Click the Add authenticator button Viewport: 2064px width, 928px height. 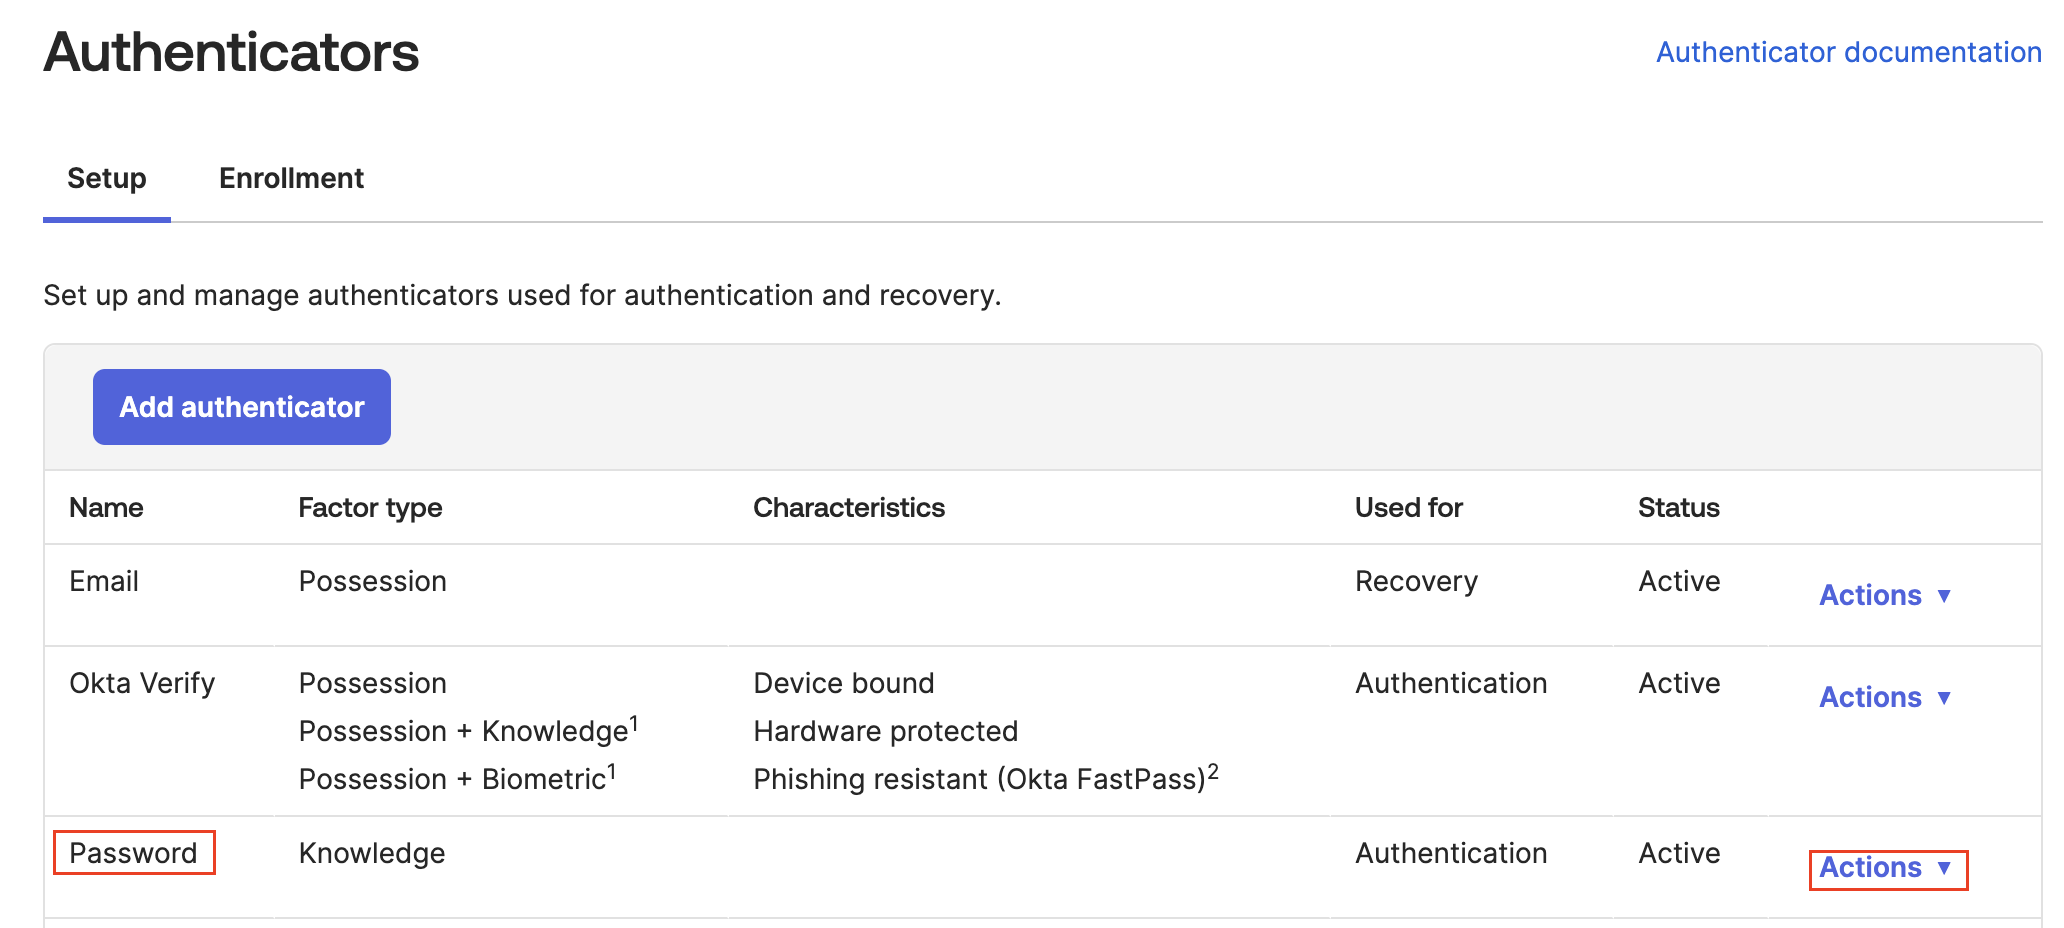pos(241,406)
